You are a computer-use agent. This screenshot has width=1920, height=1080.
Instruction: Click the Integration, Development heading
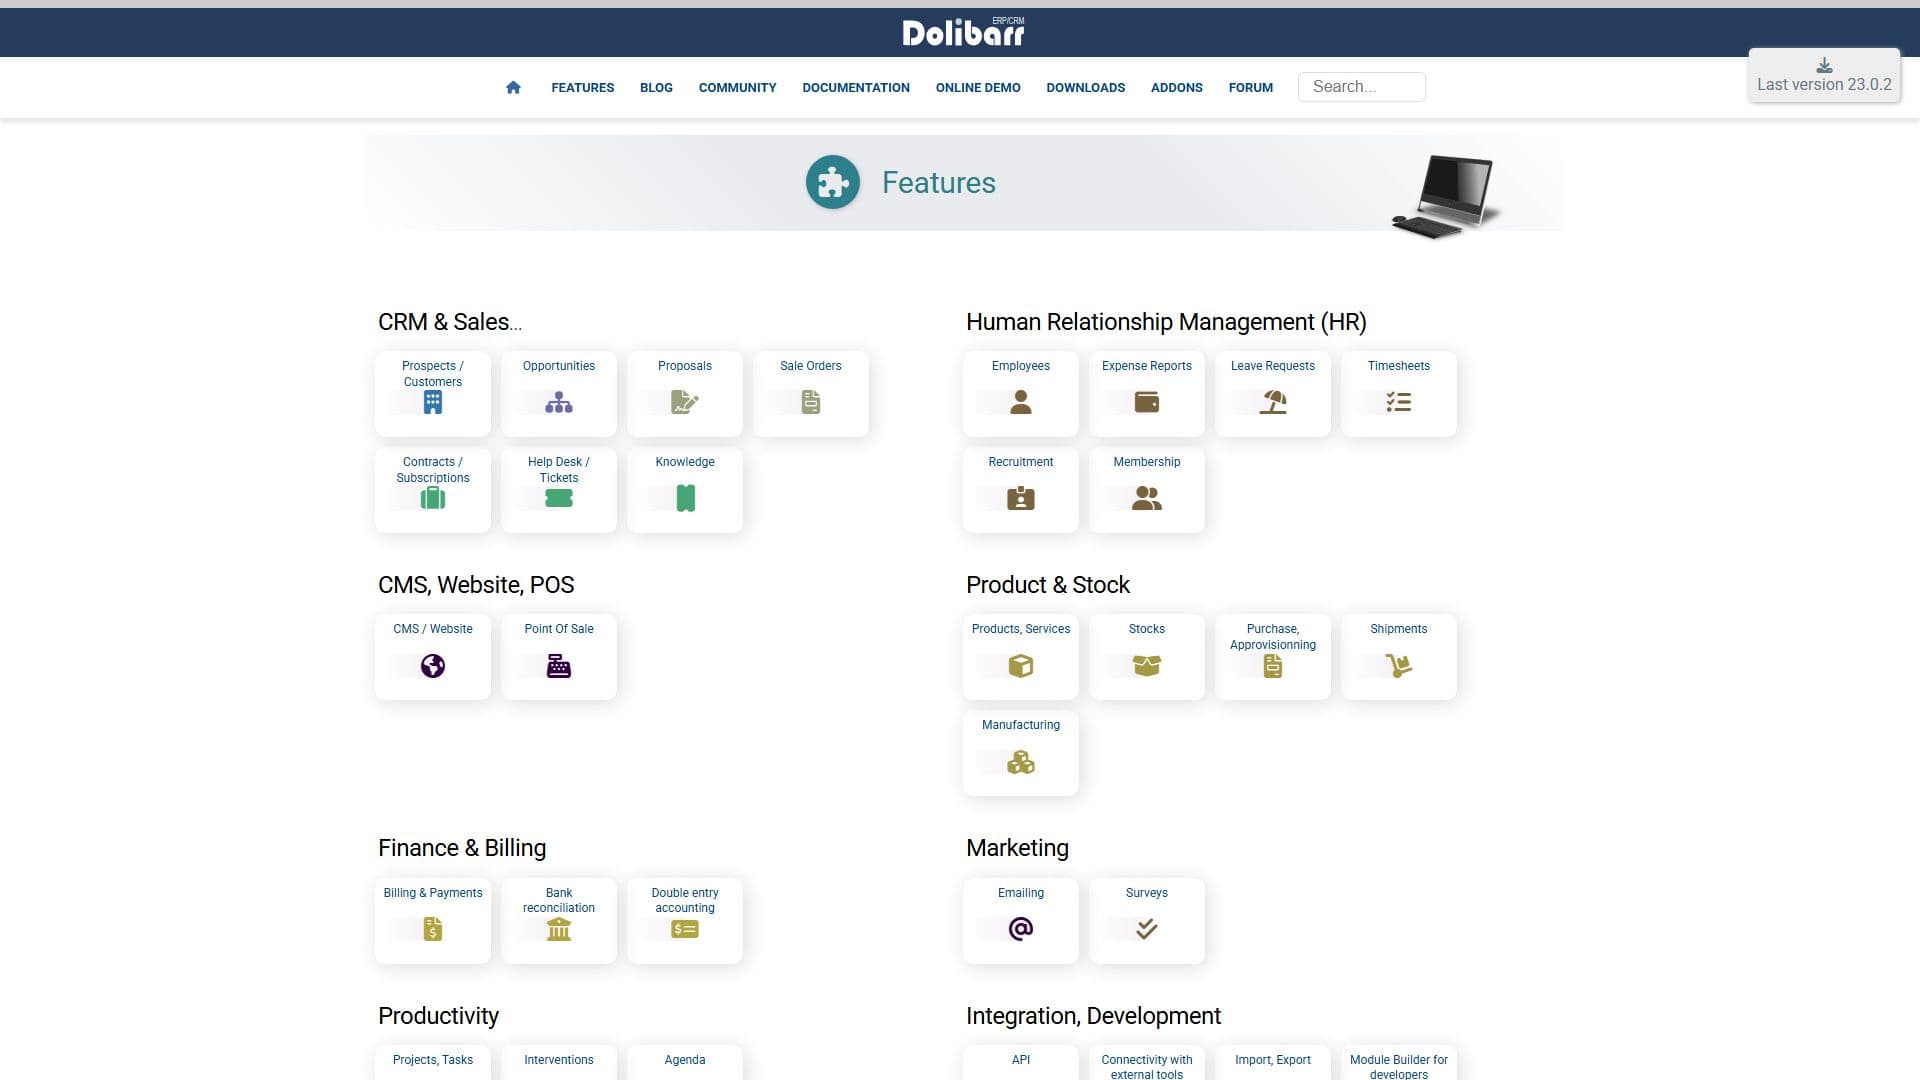(1093, 1016)
